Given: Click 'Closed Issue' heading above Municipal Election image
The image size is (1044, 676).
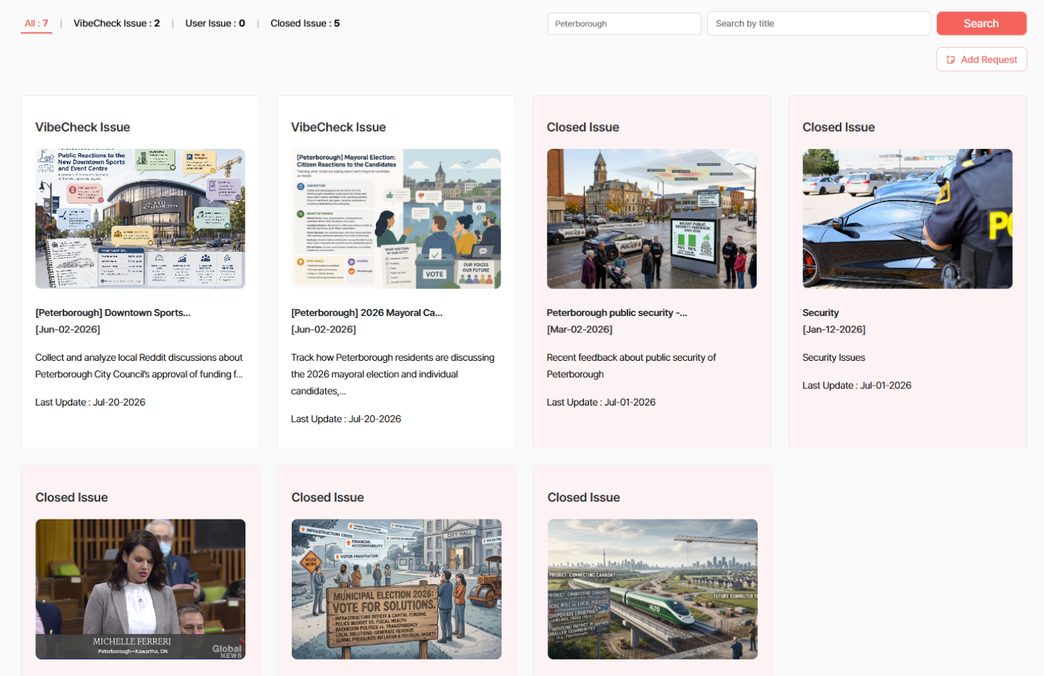Looking at the screenshot, I should [x=328, y=498].
